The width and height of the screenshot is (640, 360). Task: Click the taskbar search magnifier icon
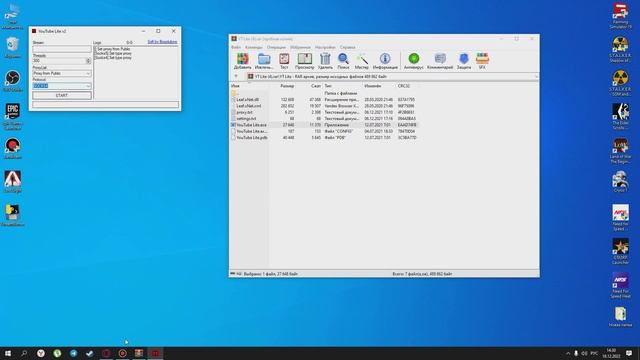24,353
